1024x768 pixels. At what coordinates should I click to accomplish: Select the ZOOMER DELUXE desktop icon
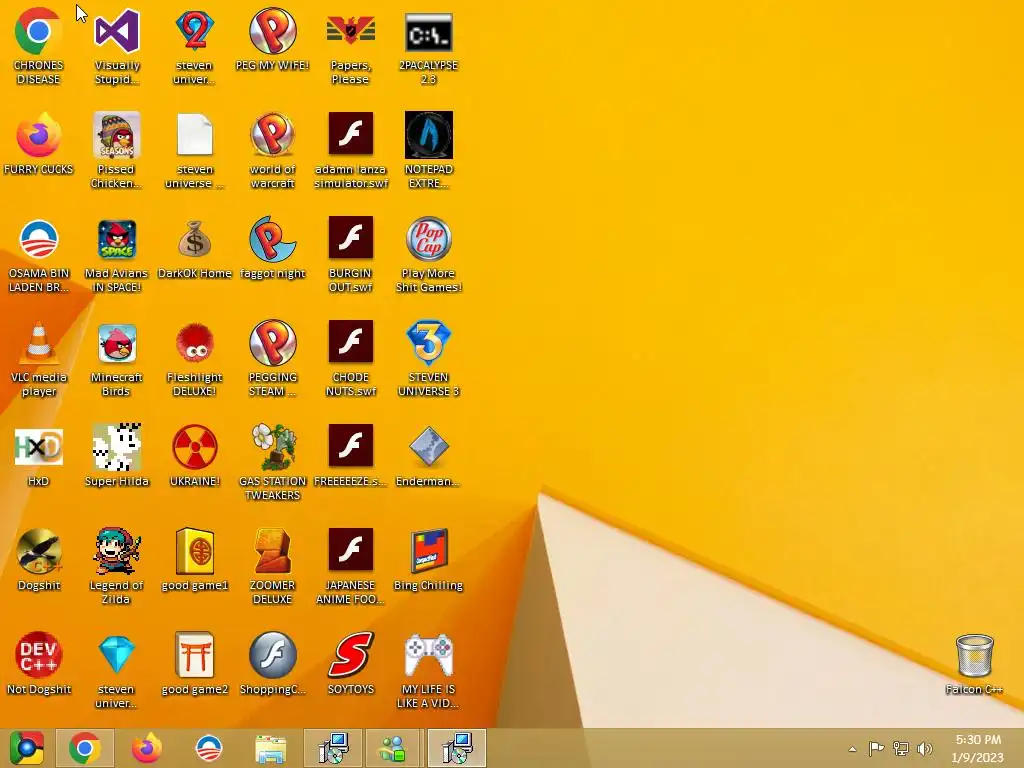coord(272,566)
